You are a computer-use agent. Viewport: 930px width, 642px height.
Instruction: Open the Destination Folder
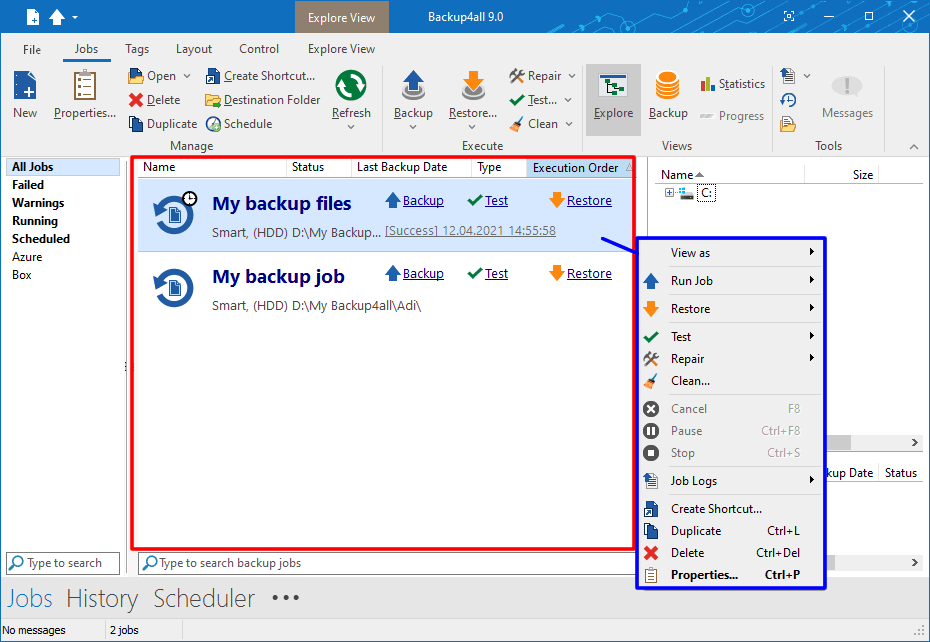(x=263, y=100)
